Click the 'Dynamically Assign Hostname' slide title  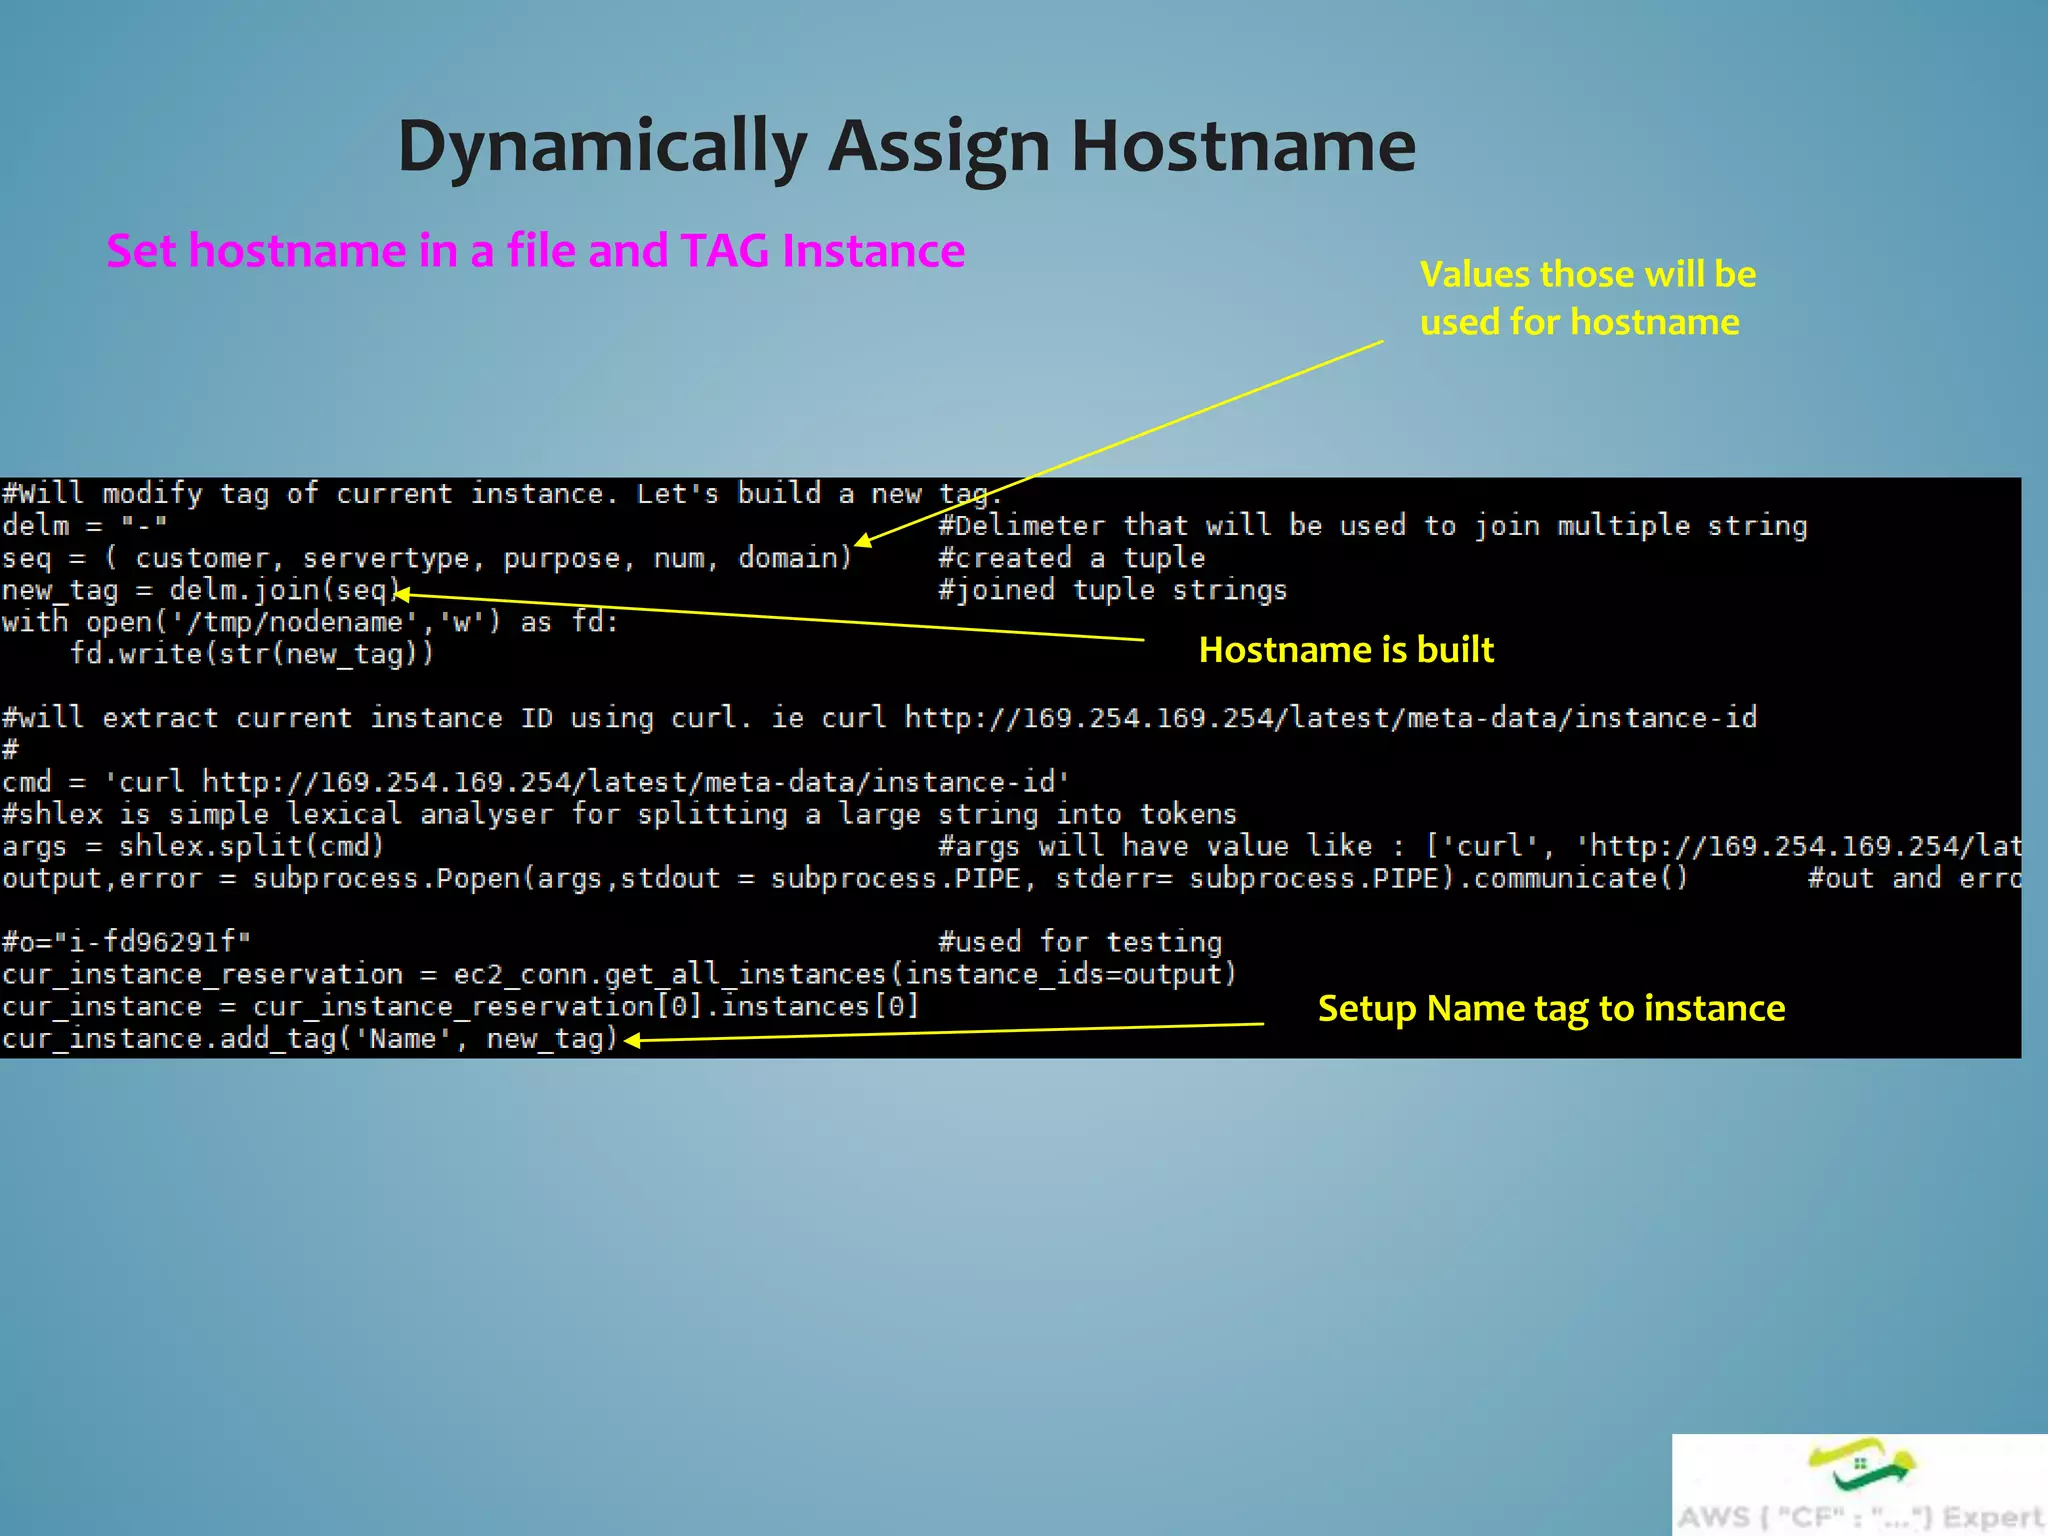coord(906,146)
